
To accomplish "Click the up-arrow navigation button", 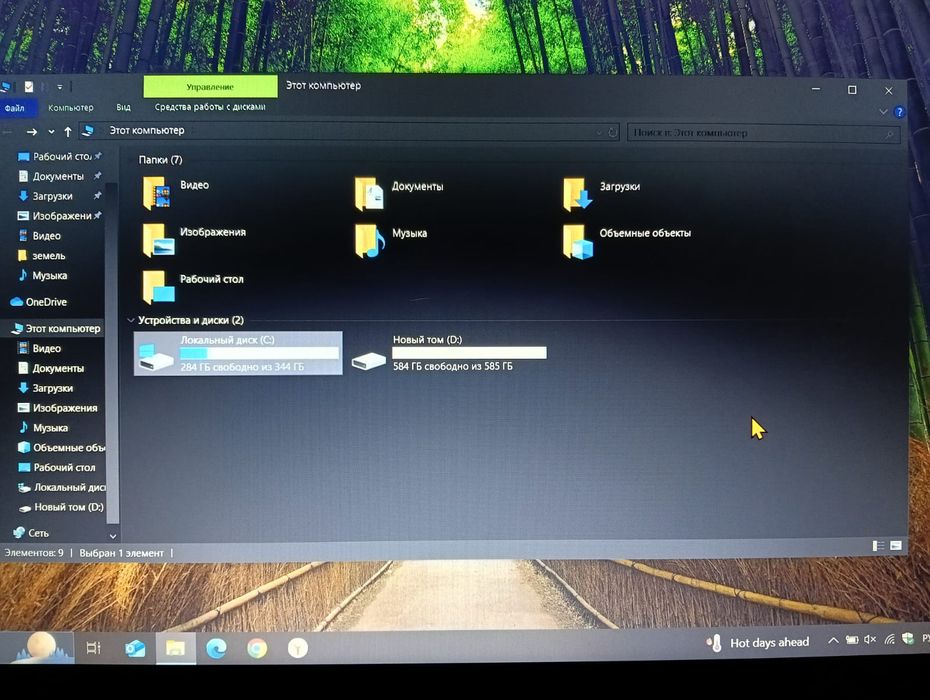I will (68, 132).
